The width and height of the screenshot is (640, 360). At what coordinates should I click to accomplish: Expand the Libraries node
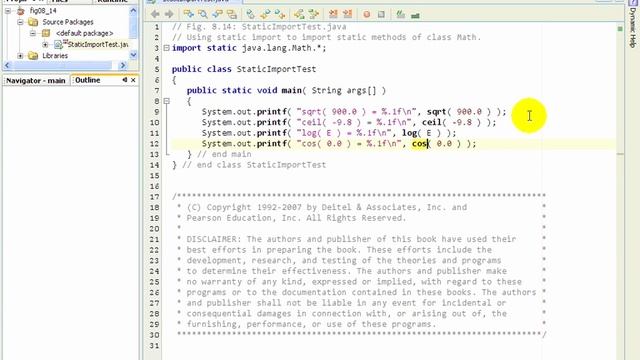20,56
